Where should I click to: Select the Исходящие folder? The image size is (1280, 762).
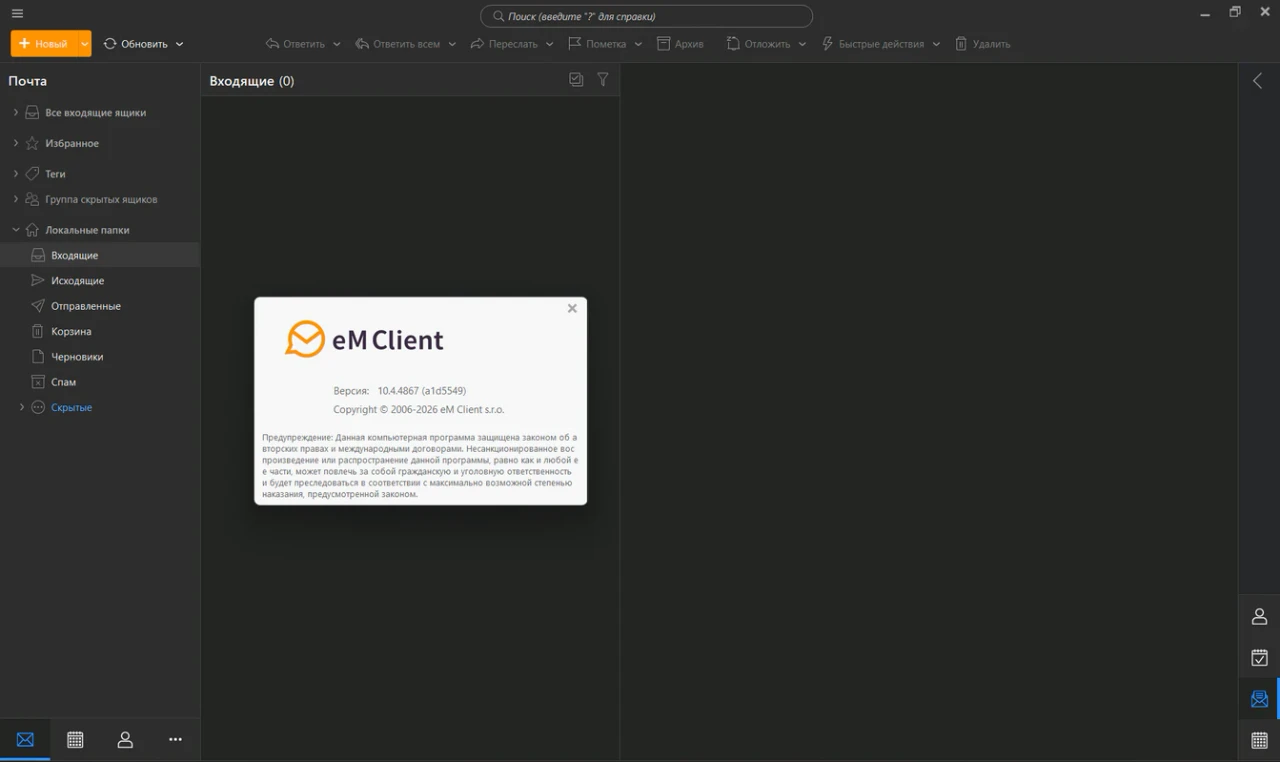click(x=100, y=281)
